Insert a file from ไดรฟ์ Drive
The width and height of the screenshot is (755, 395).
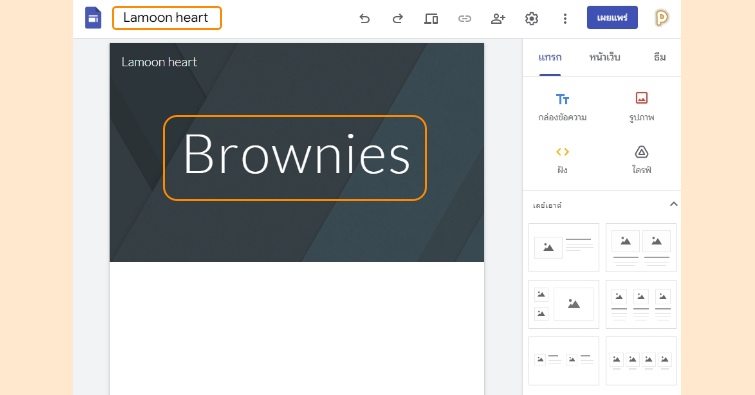tap(641, 160)
